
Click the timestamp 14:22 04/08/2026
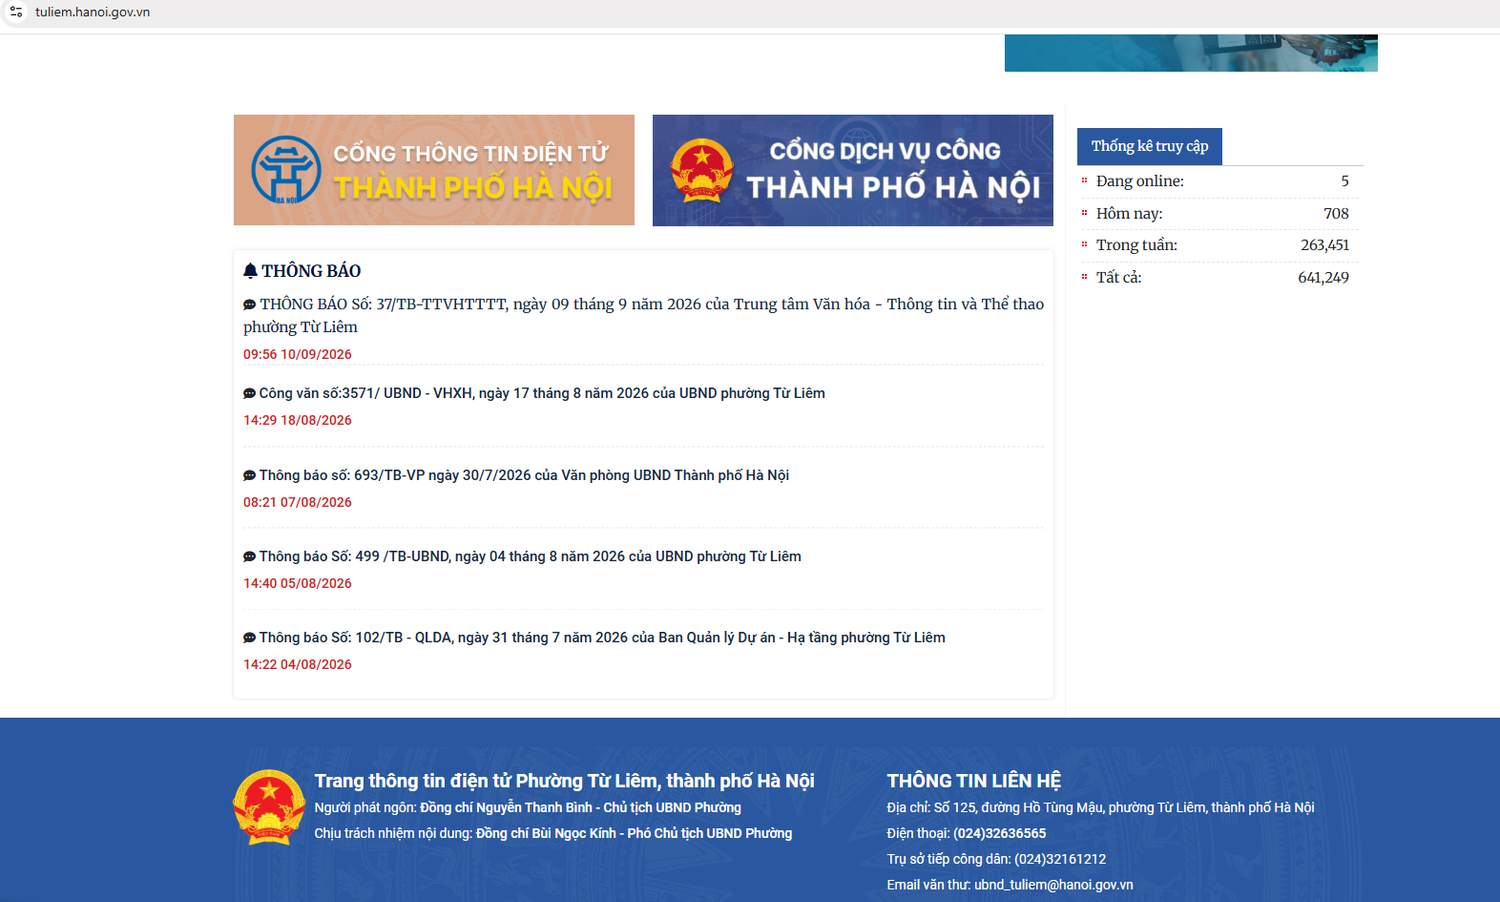click(x=298, y=664)
